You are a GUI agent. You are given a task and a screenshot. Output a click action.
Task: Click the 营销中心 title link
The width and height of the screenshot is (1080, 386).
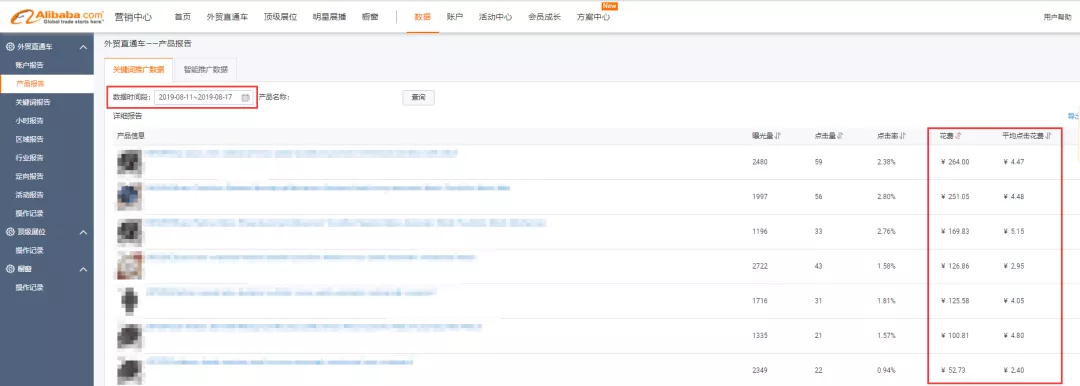point(134,17)
